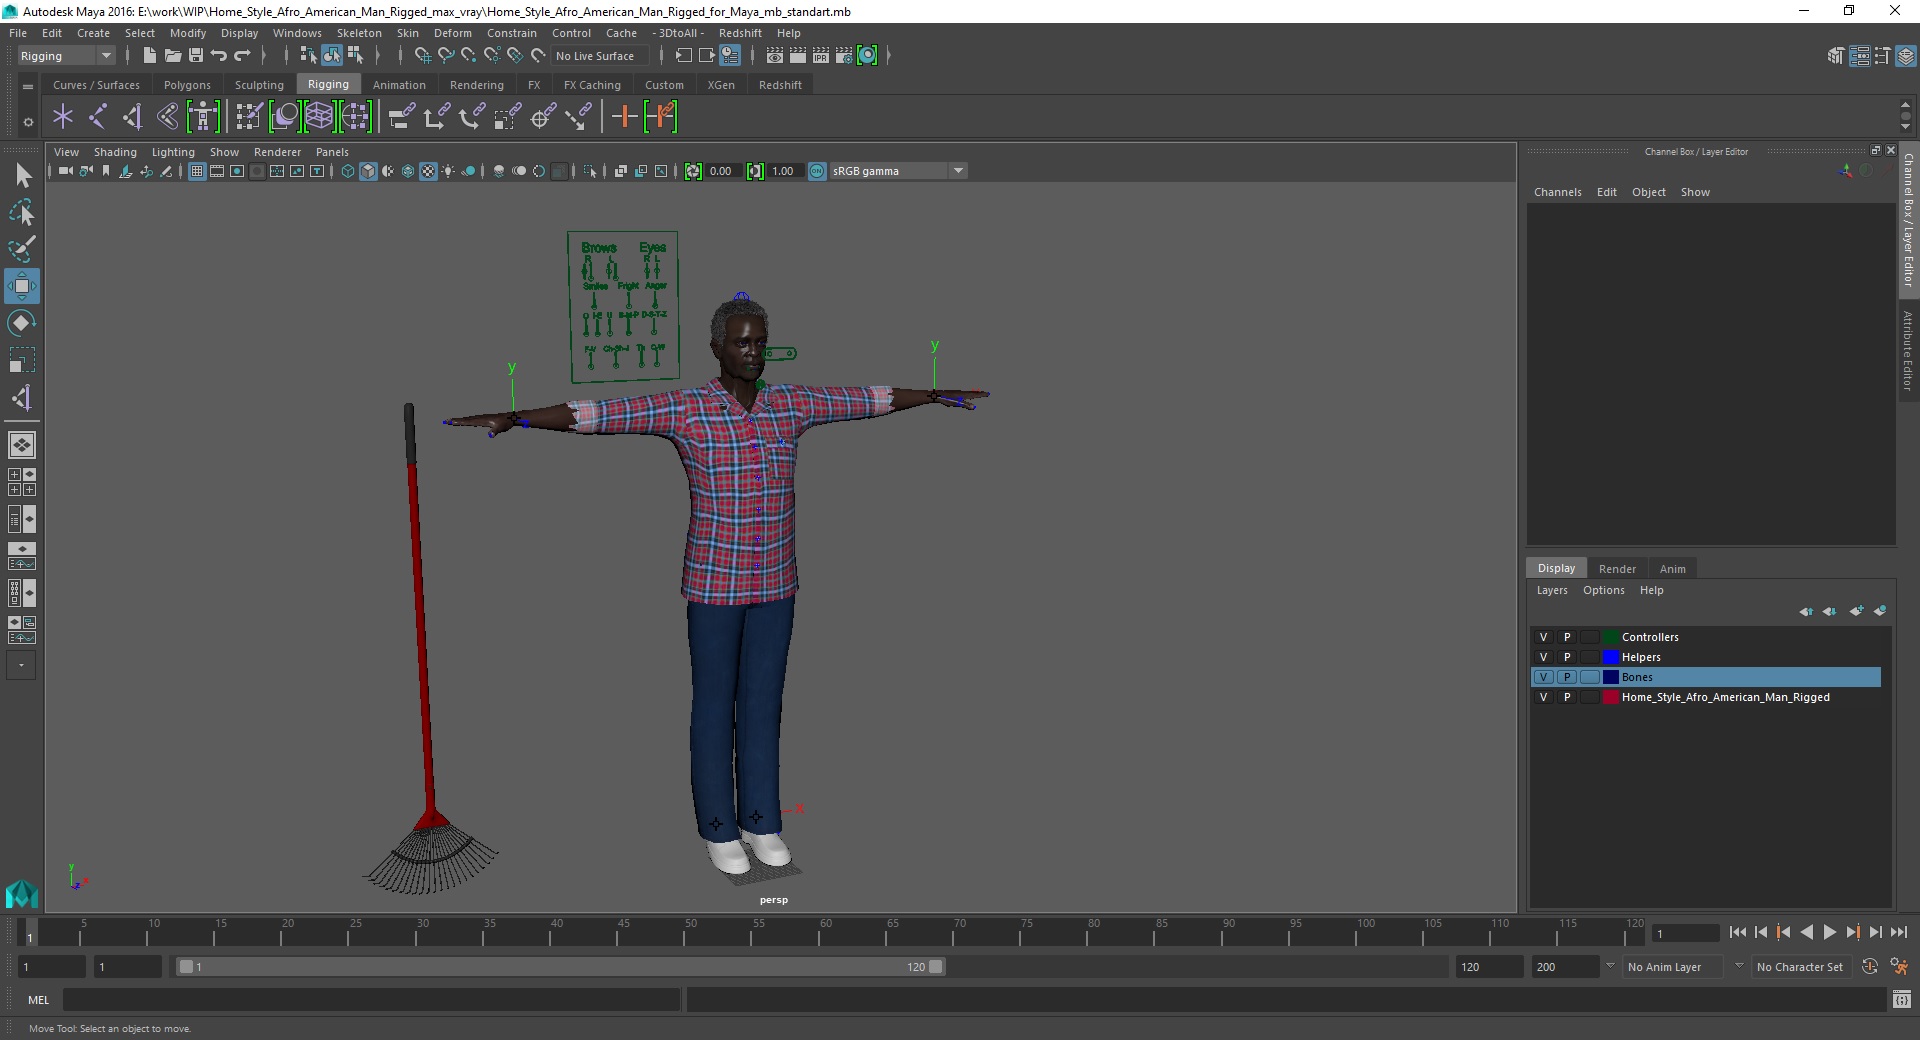This screenshot has height=1040, width=1920.
Task: Pick the Scale tool
Action: click(x=22, y=360)
